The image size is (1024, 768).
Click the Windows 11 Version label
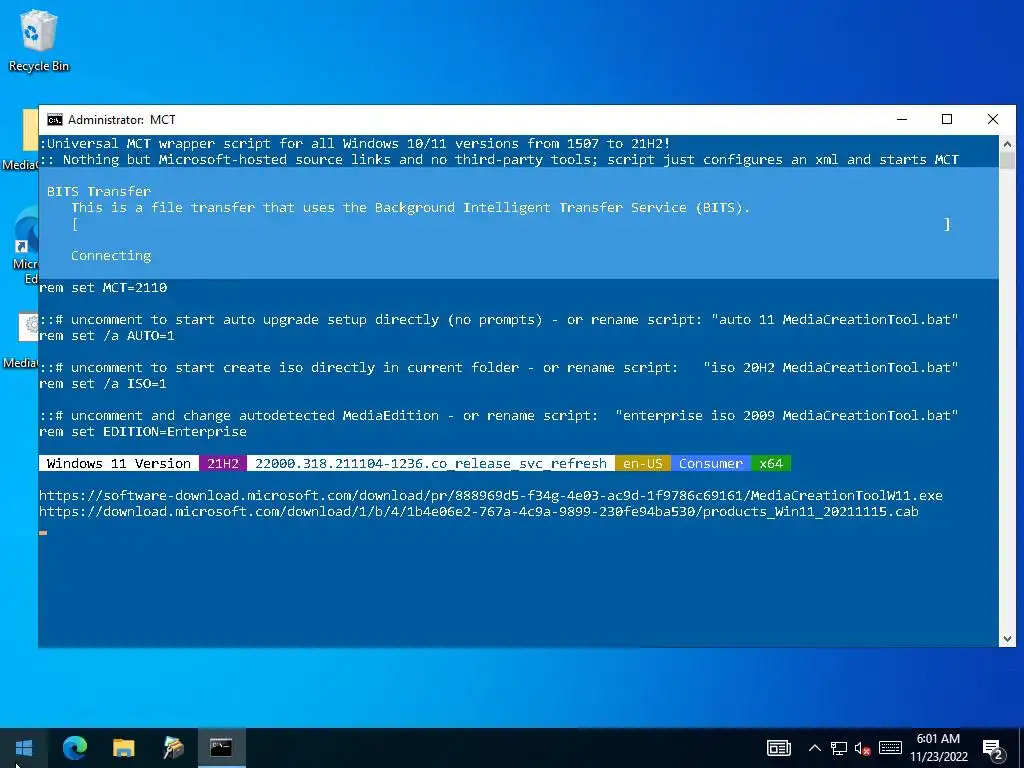119,463
